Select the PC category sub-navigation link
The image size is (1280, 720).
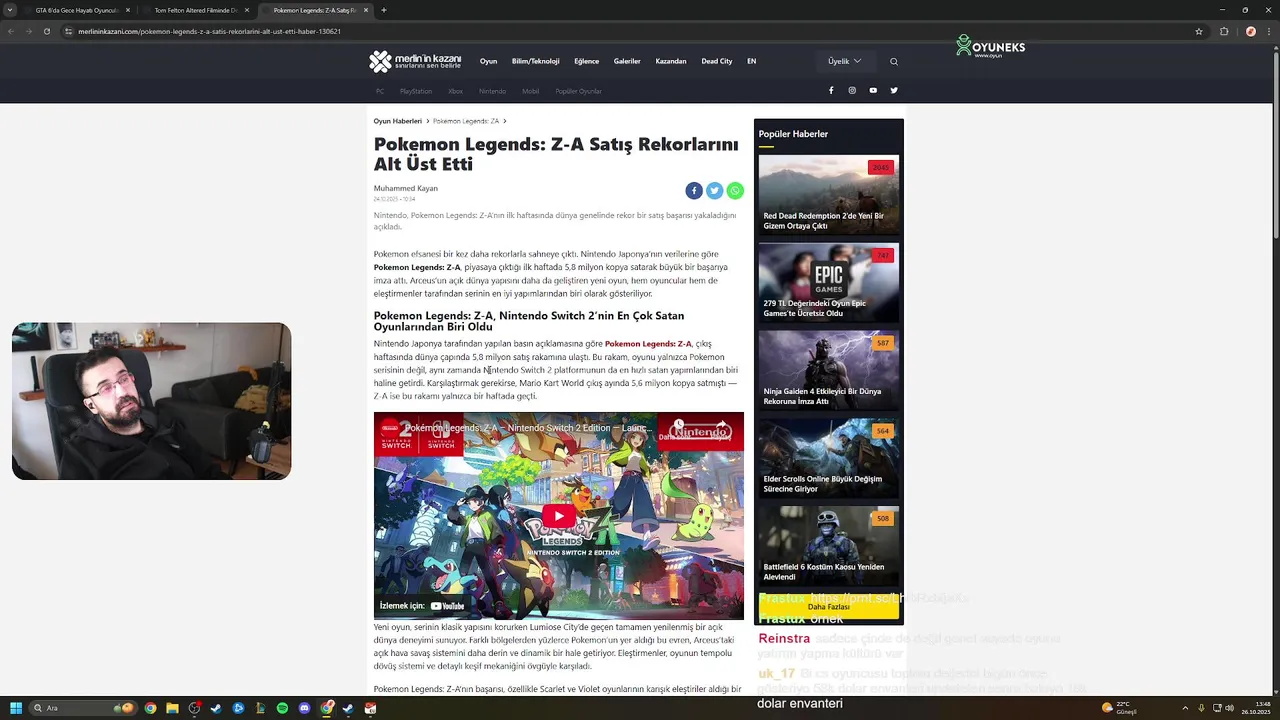380,91
